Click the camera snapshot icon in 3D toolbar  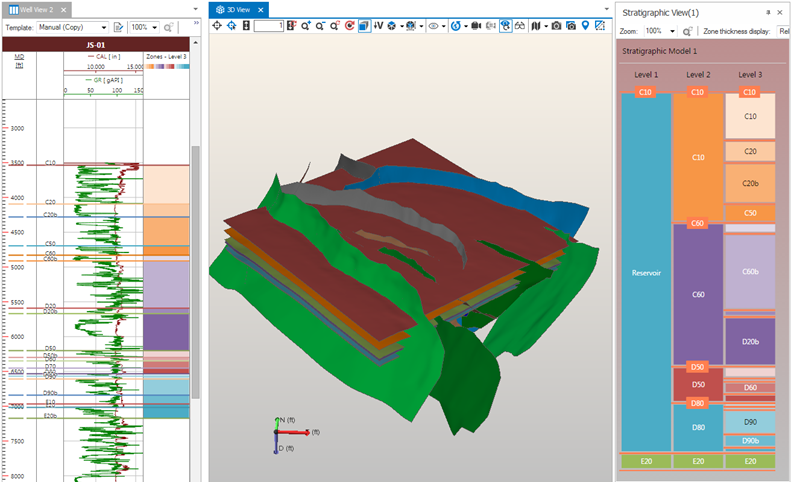555,26
